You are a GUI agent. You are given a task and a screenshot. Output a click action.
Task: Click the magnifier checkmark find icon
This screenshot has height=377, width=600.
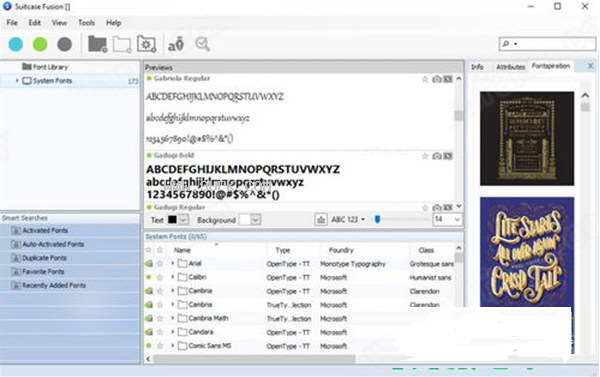click(202, 44)
